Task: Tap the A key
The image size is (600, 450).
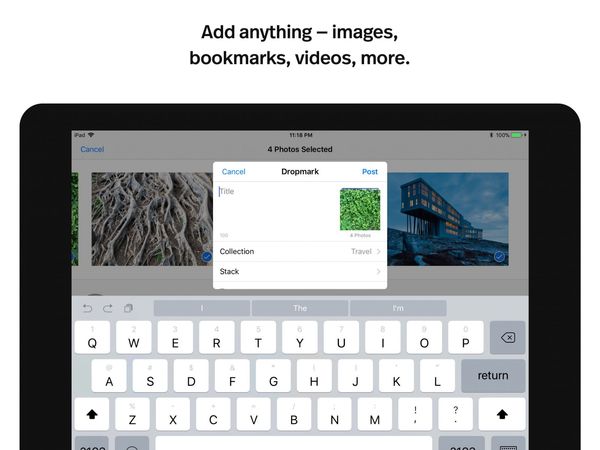Action: 109,376
